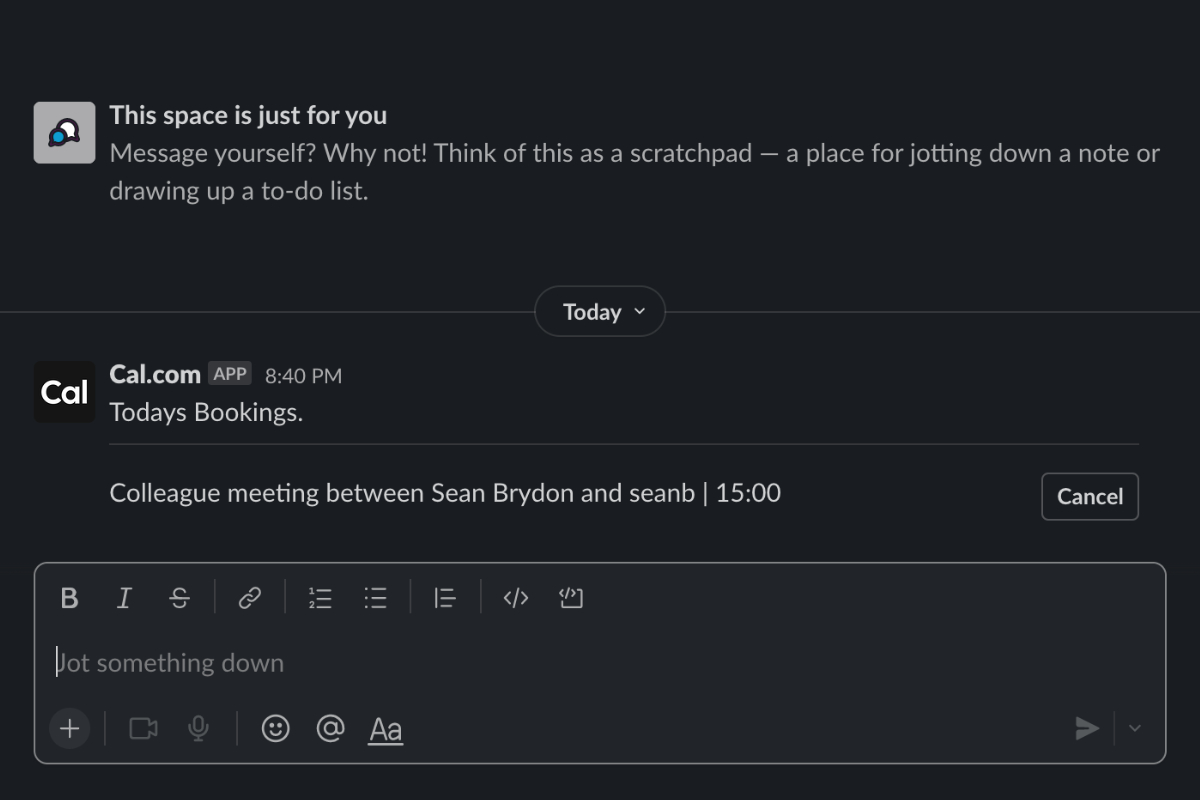Viewport: 1200px width, 800px height.
Task: Toggle italic text formatting
Action: [124, 598]
